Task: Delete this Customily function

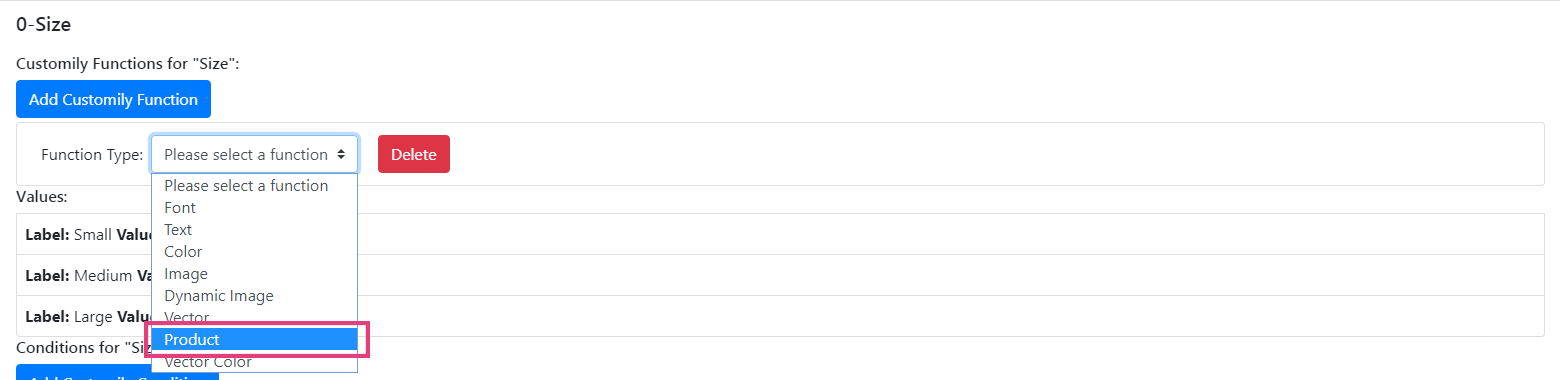Action: [414, 154]
